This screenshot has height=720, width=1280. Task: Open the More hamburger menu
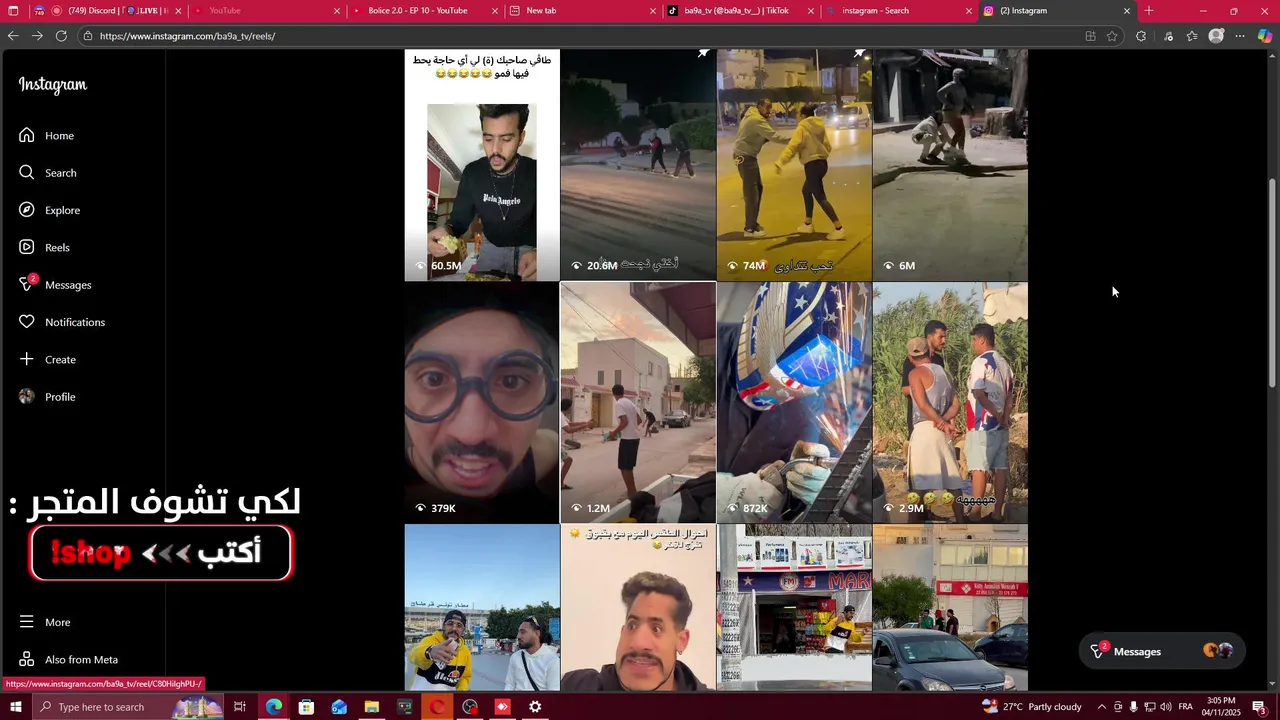pyautogui.click(x=45, y=622)
